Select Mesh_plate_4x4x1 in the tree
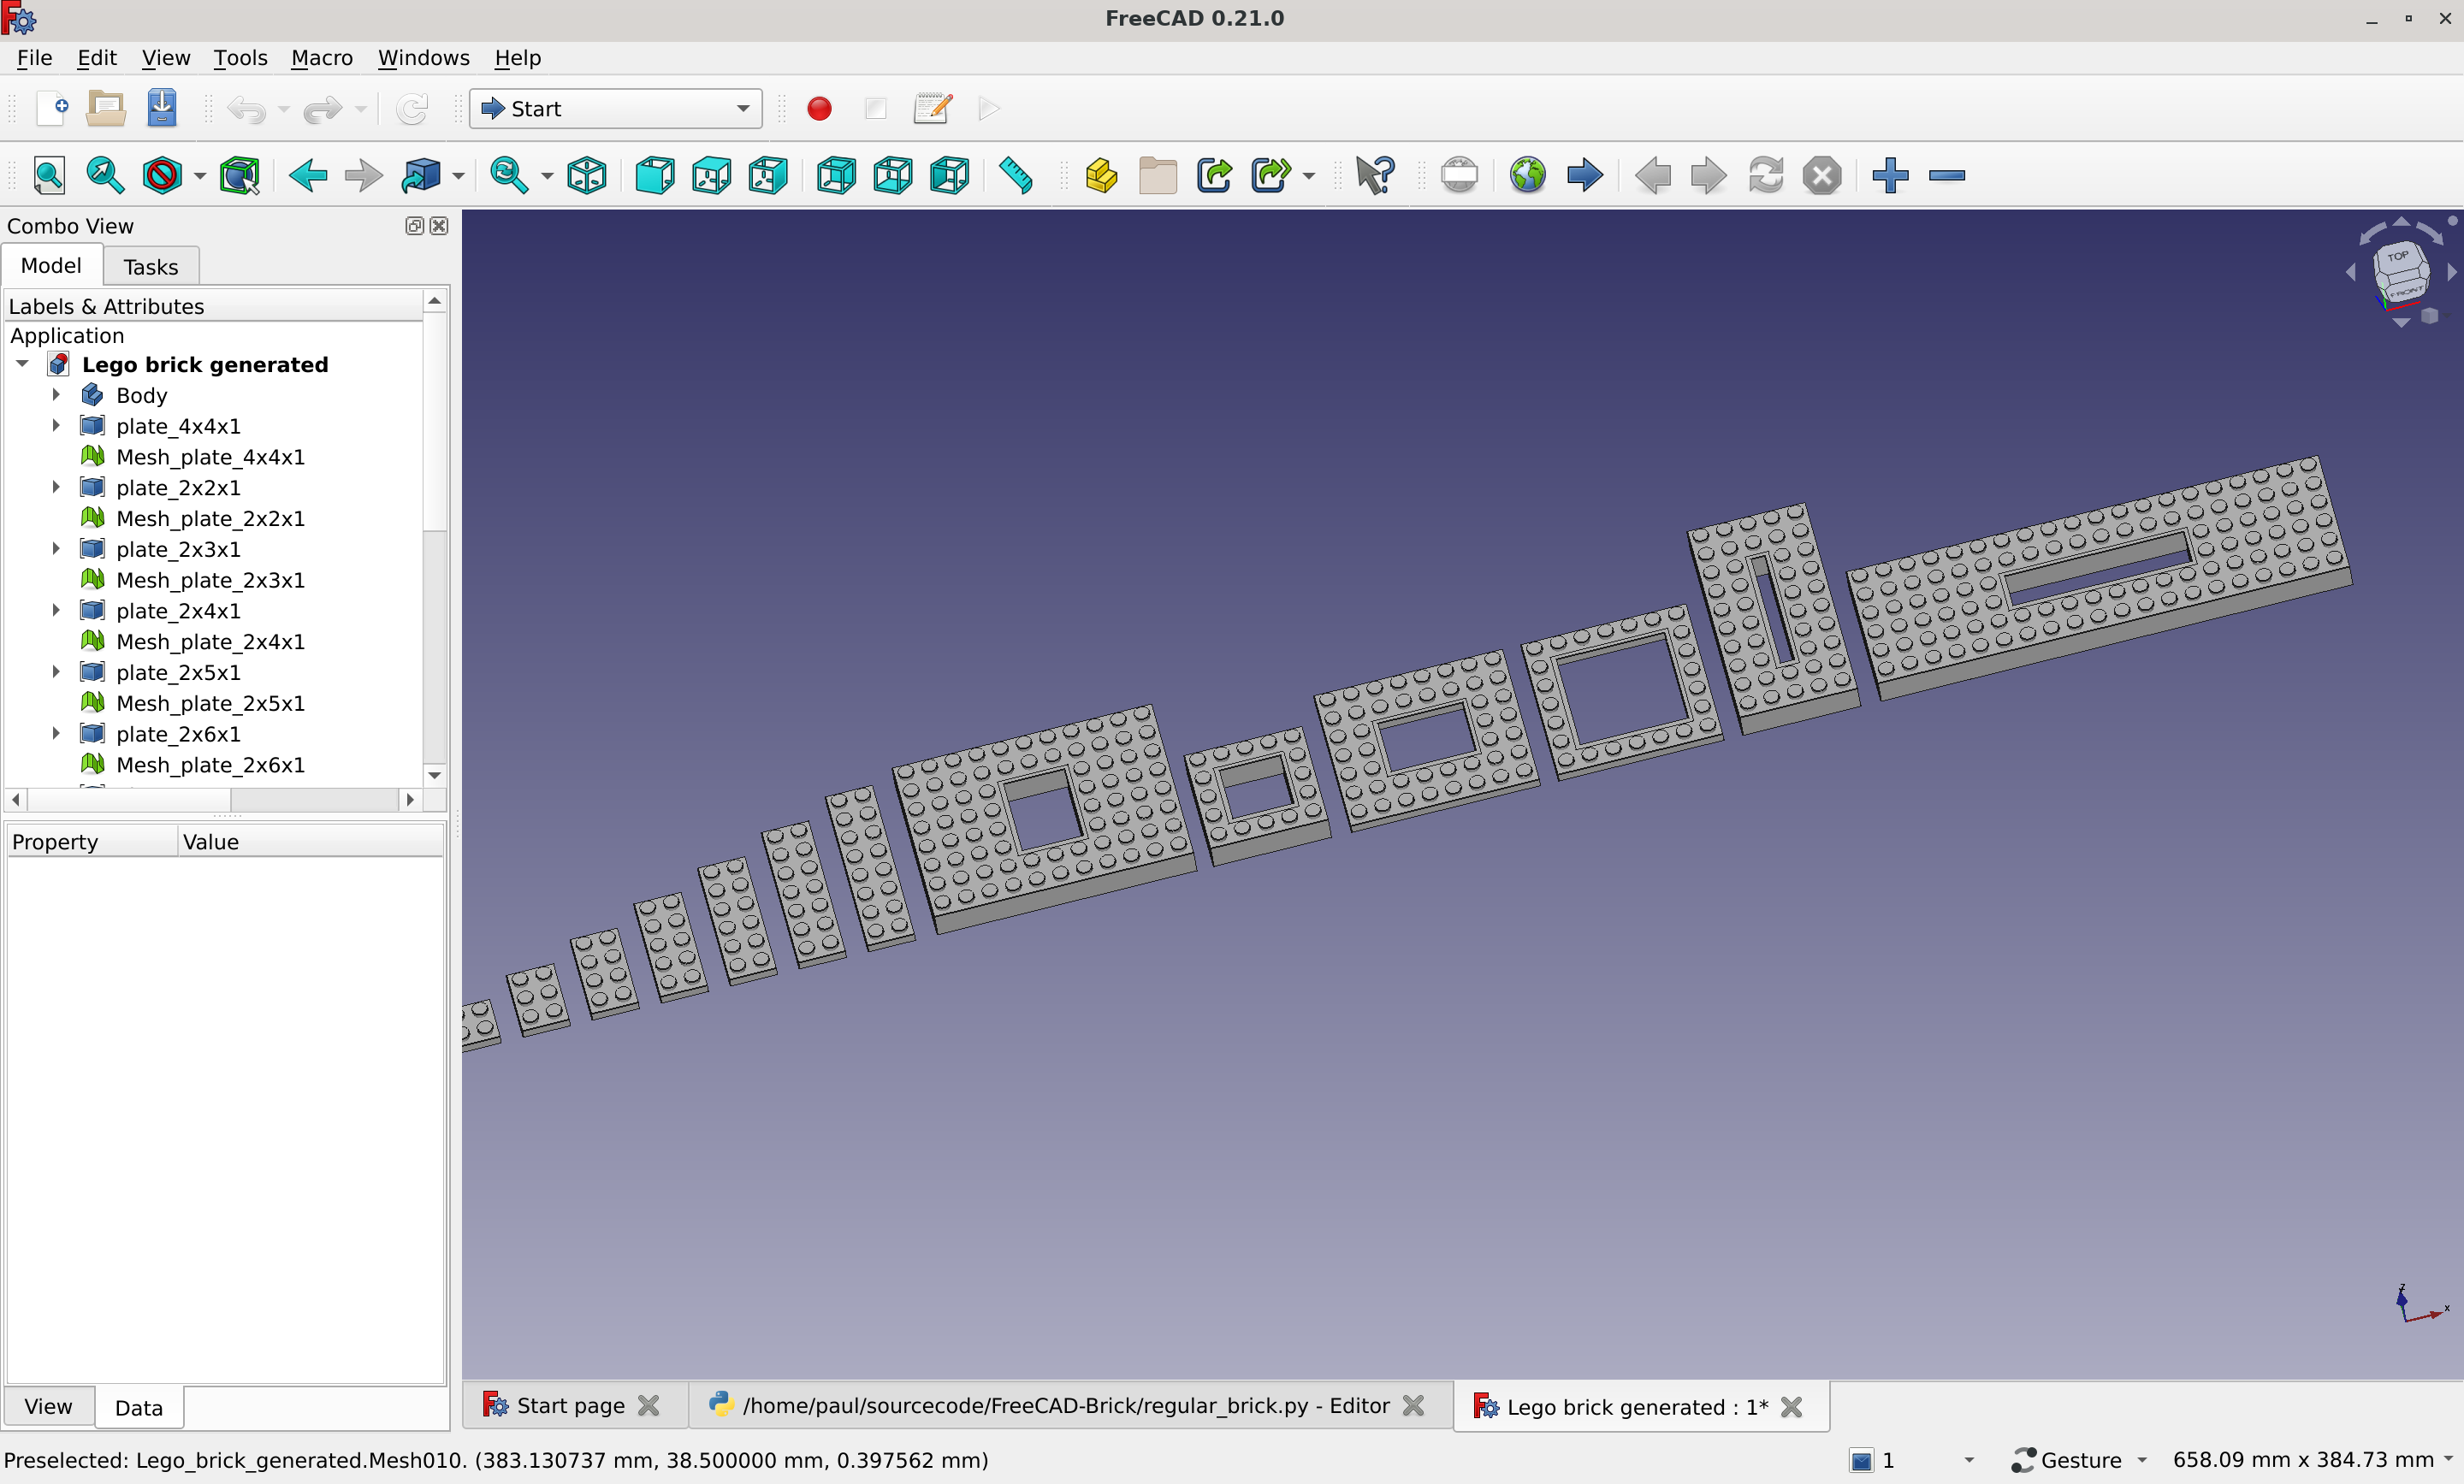 (x=210, y=457)
